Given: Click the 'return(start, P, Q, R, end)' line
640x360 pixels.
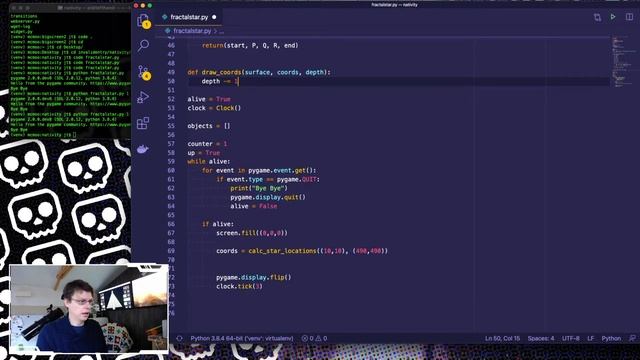Looking at the screenshot, I should pyautogui.click(x=250, y=46).
